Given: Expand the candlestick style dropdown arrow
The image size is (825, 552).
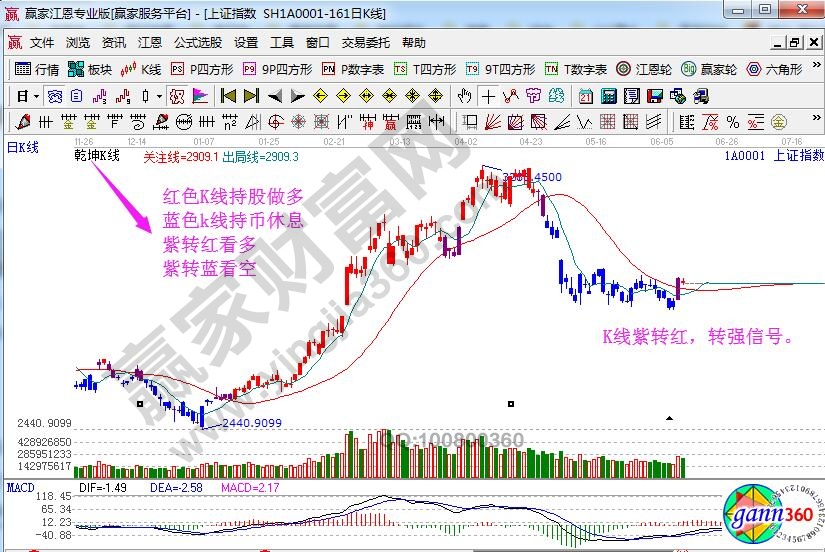Looking at the screenshot, I should click(x=160, y=97).
